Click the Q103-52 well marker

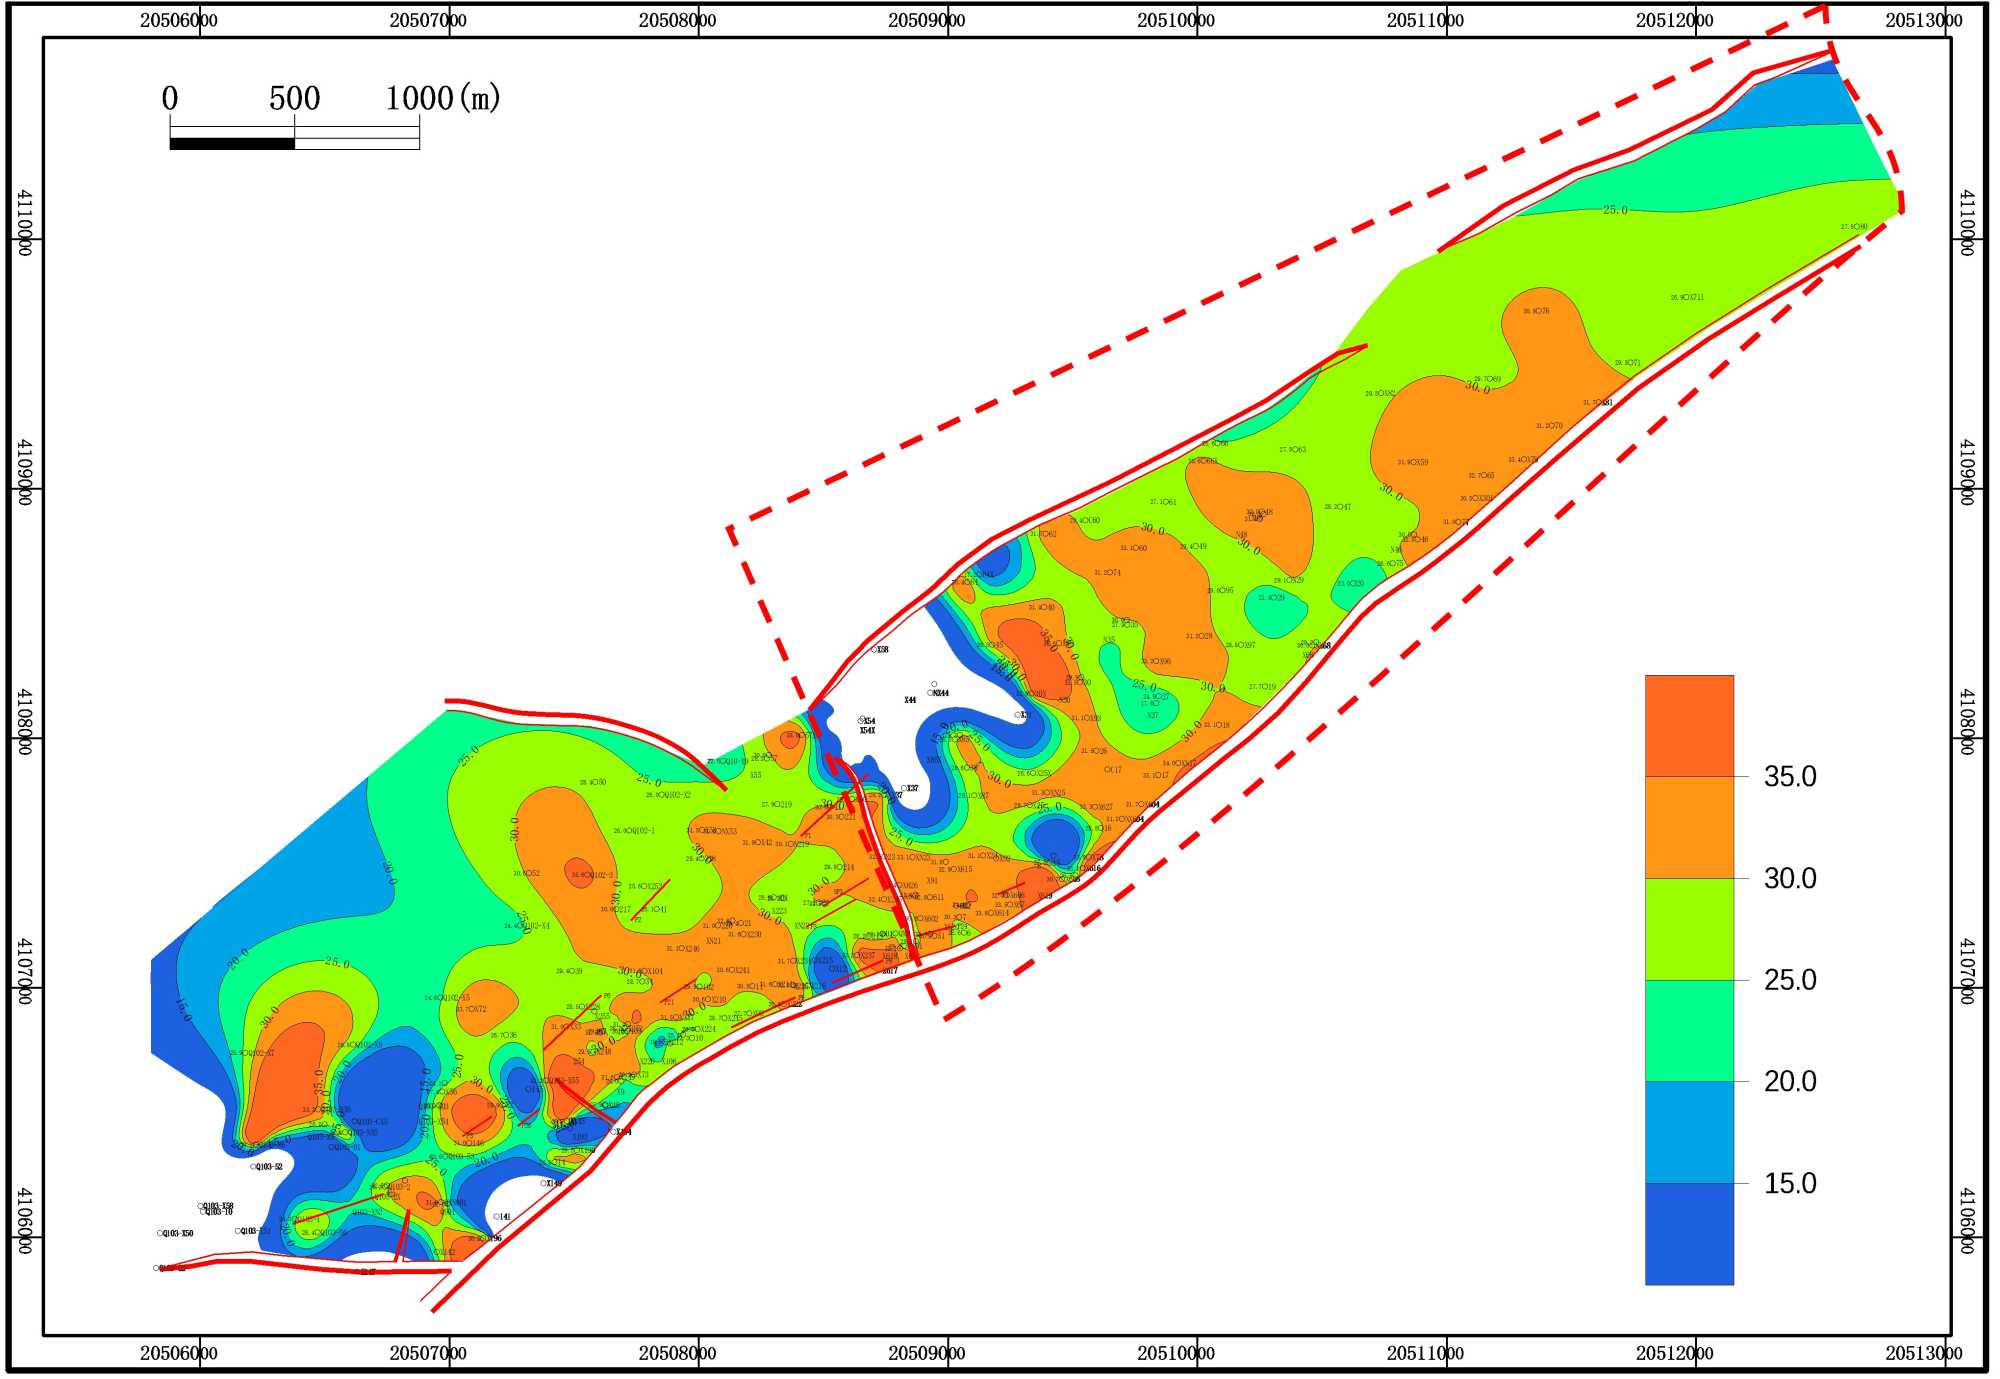pos(254,1169)
